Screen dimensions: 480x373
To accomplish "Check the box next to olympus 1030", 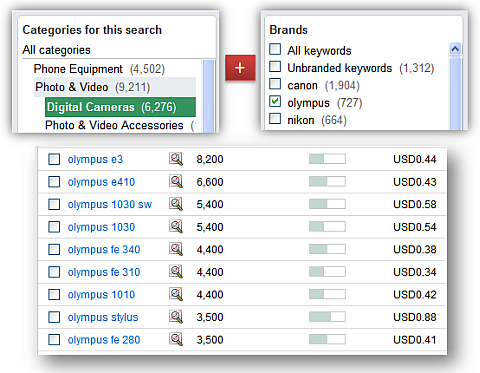I will [x=54, y=227].
